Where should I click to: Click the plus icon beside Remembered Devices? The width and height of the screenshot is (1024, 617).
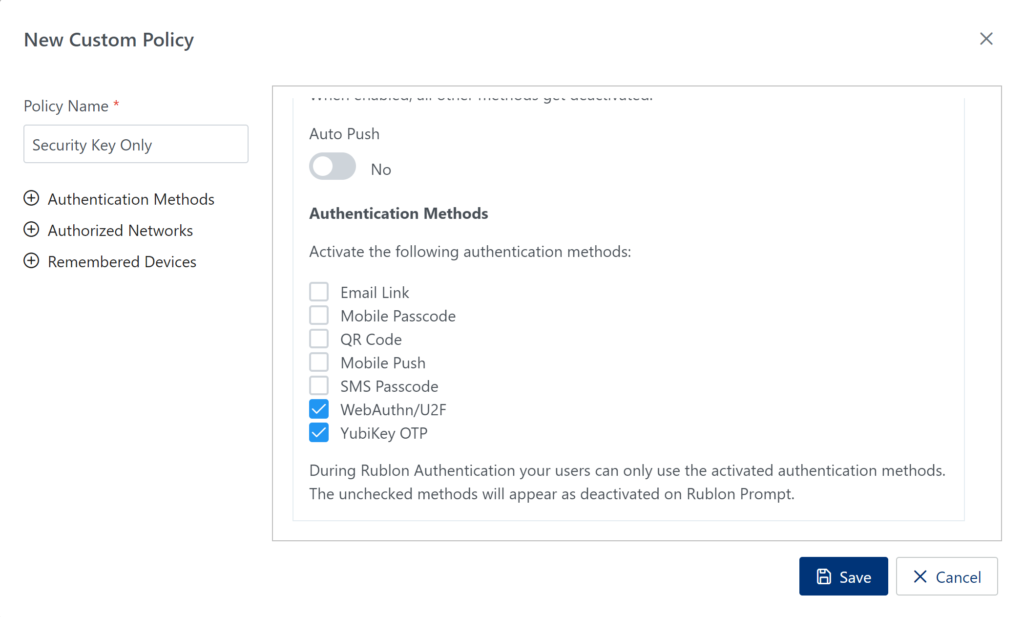tap(30, 261)
